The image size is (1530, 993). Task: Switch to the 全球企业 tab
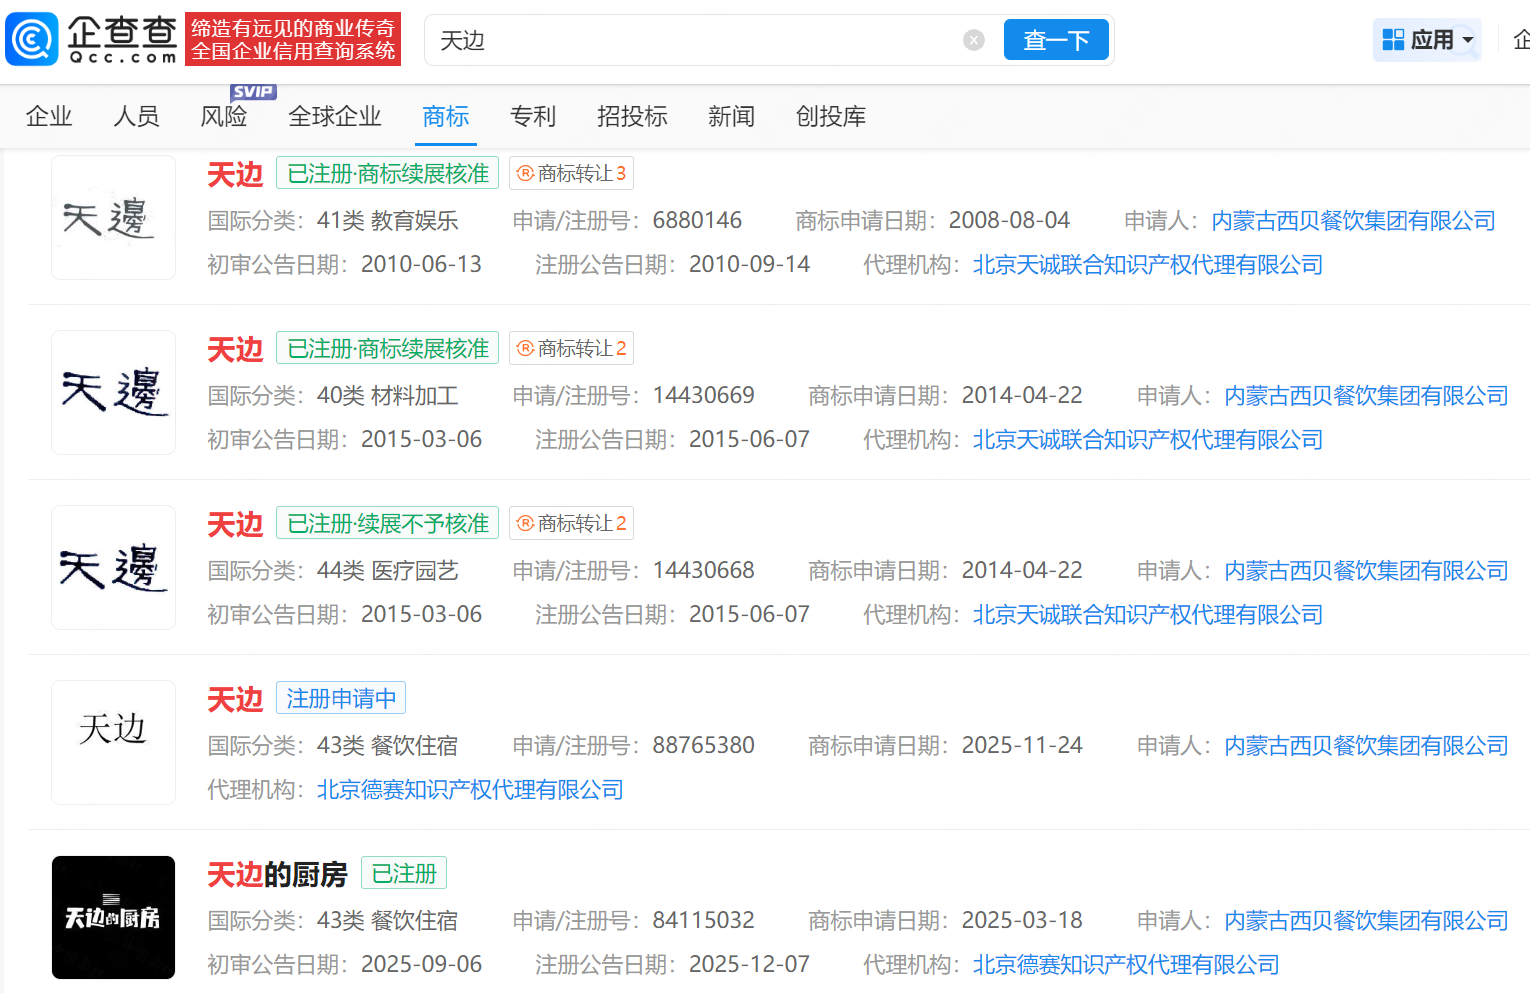(x=334, y=116)
